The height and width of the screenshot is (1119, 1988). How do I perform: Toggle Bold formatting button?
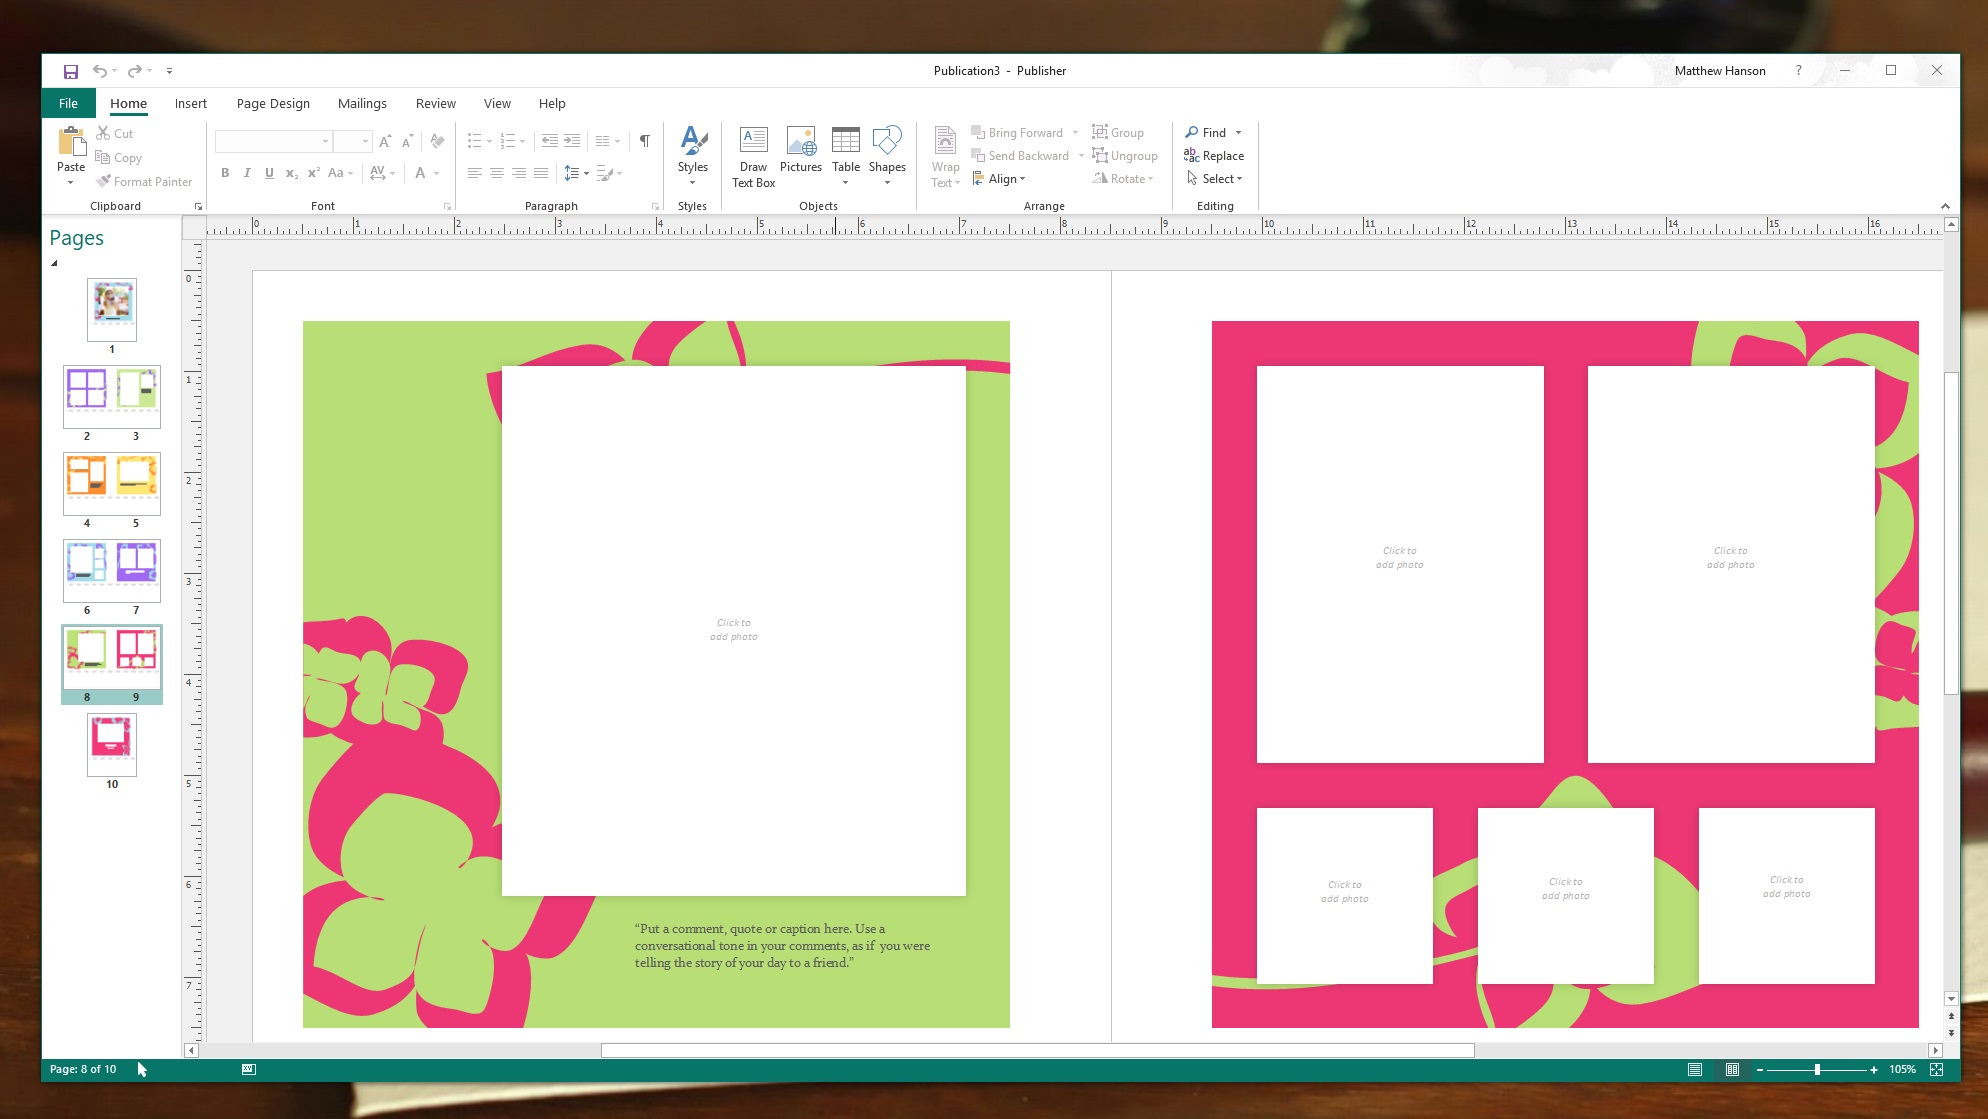[x=225, y=173]
